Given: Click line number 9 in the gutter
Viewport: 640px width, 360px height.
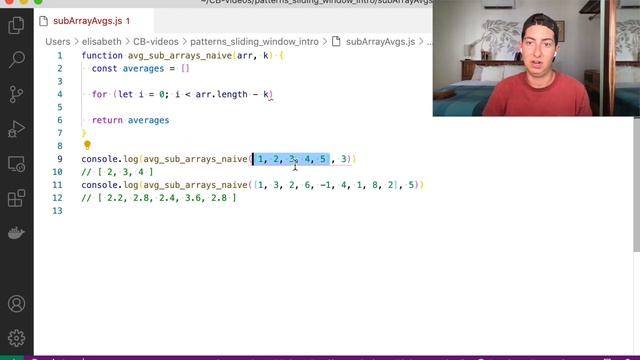Looking at the screenshot, I should pyautogui.click(x=60, y=159).
